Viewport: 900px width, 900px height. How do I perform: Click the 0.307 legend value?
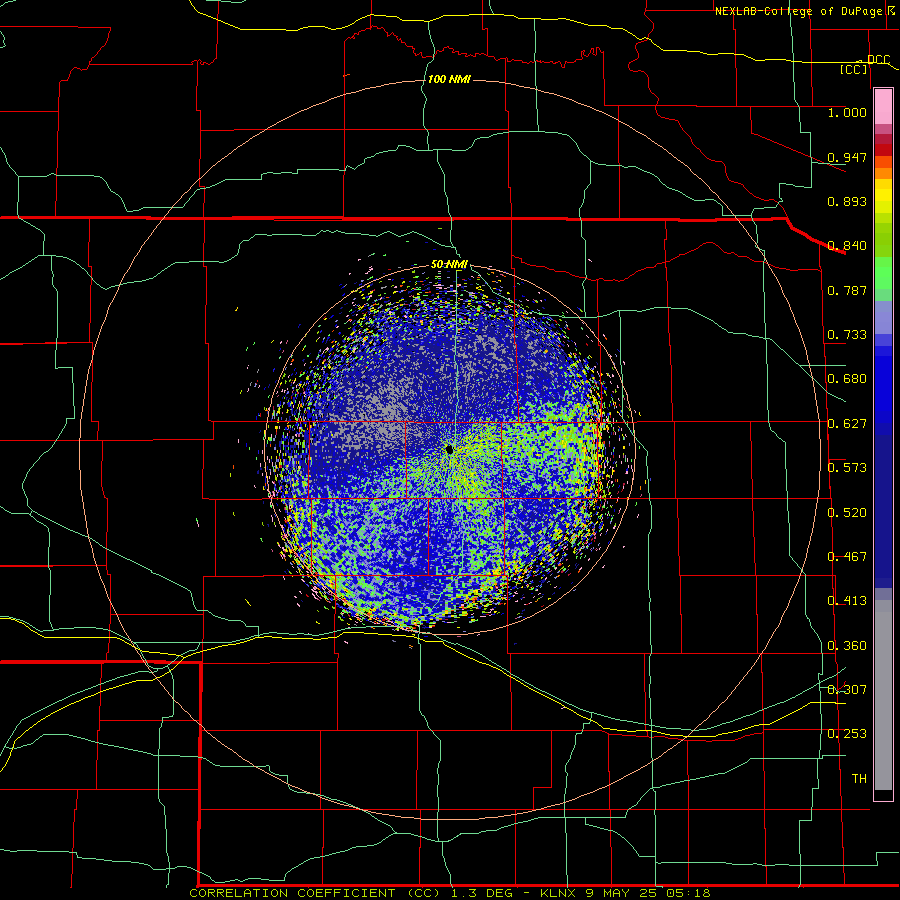[x=847, y=690]
